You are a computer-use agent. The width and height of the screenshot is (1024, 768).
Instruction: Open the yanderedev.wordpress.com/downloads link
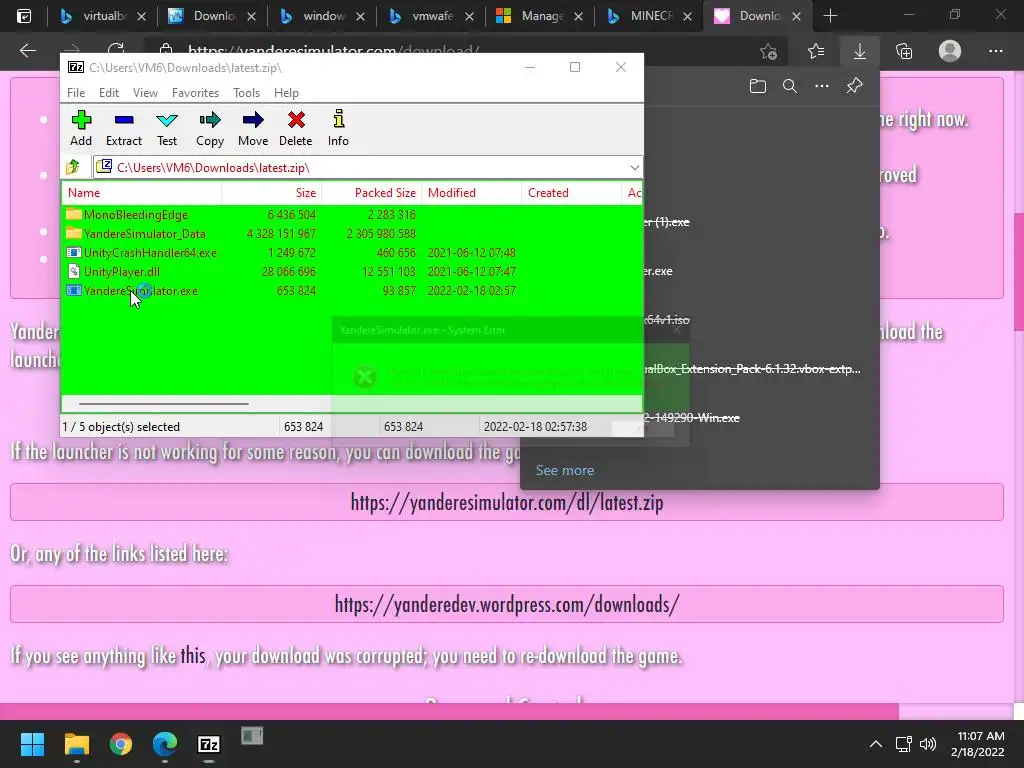(x=507, y=604)
